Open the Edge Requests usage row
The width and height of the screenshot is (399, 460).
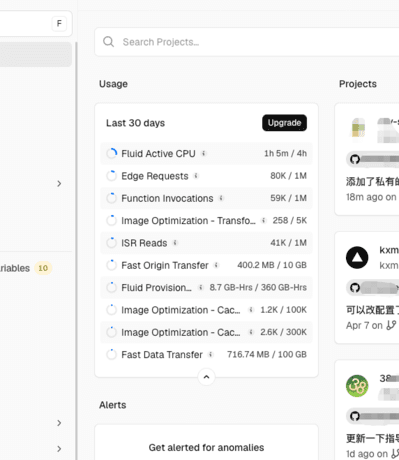[206, 176]
